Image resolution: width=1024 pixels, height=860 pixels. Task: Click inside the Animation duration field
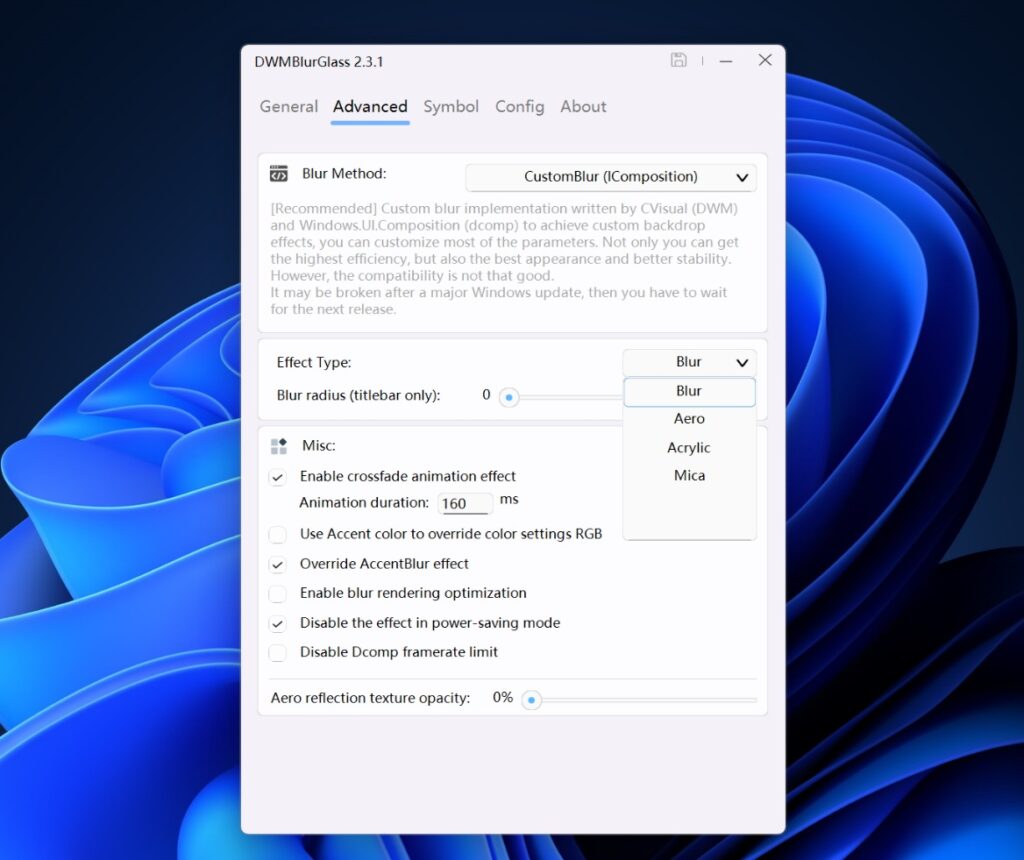(464, 503)
